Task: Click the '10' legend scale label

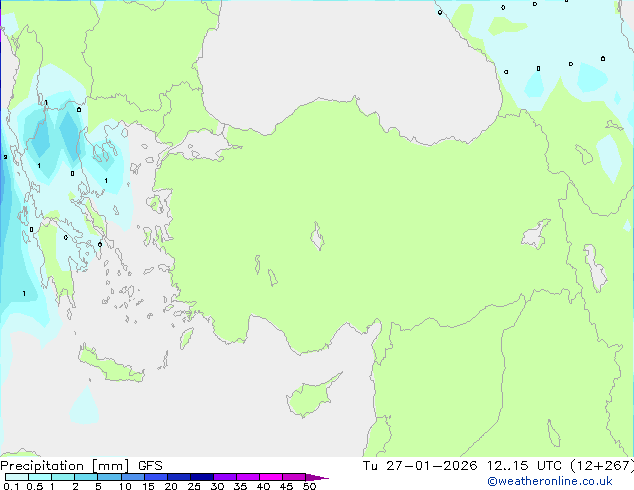Action: [x=125, y=486]
